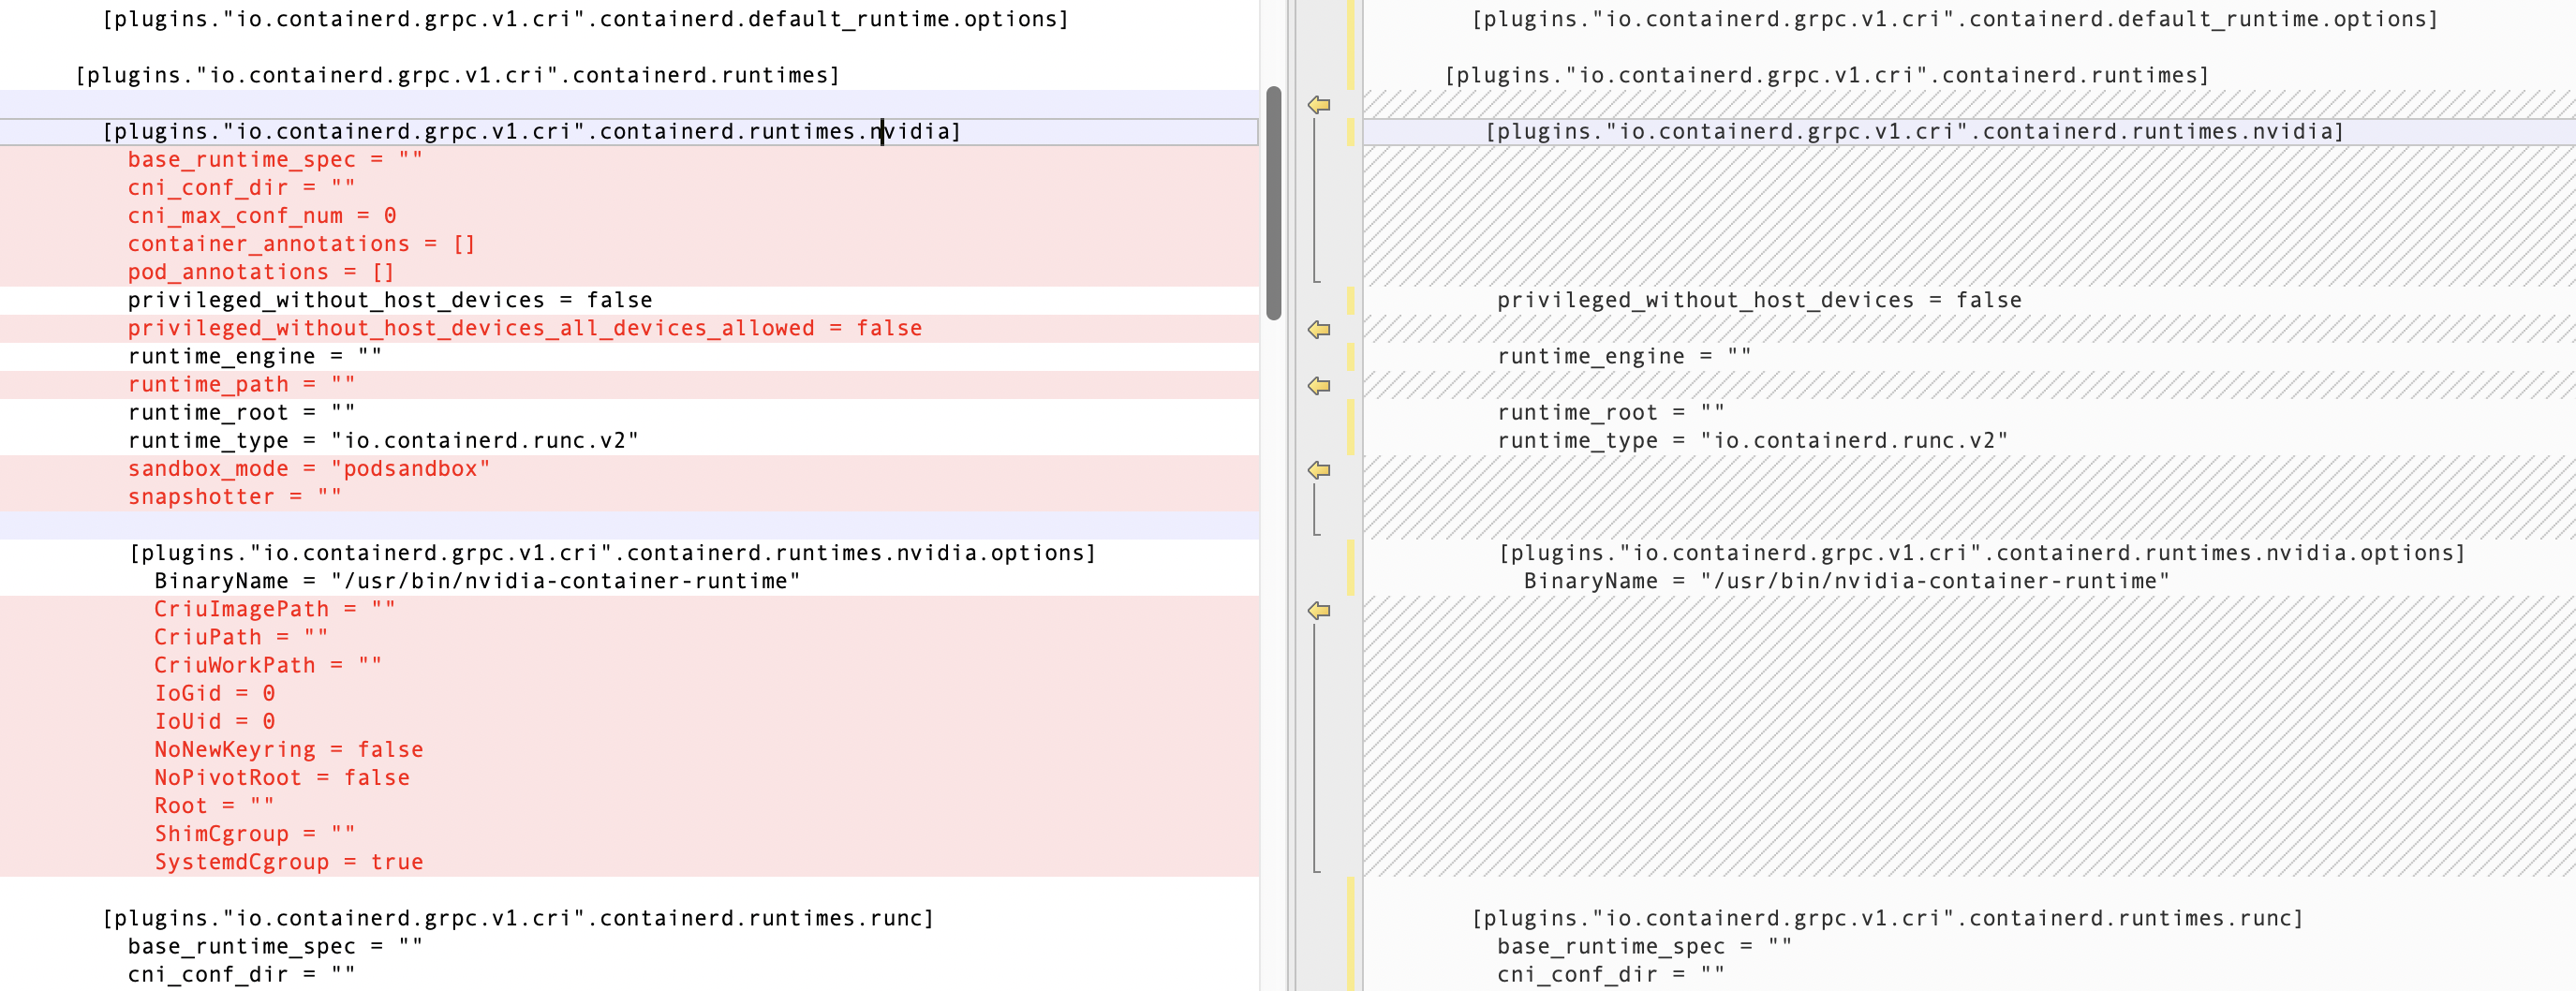Click default_runtime.options header in left pane
This screenshot has height=991, width=2576.
tap(586, 19)
